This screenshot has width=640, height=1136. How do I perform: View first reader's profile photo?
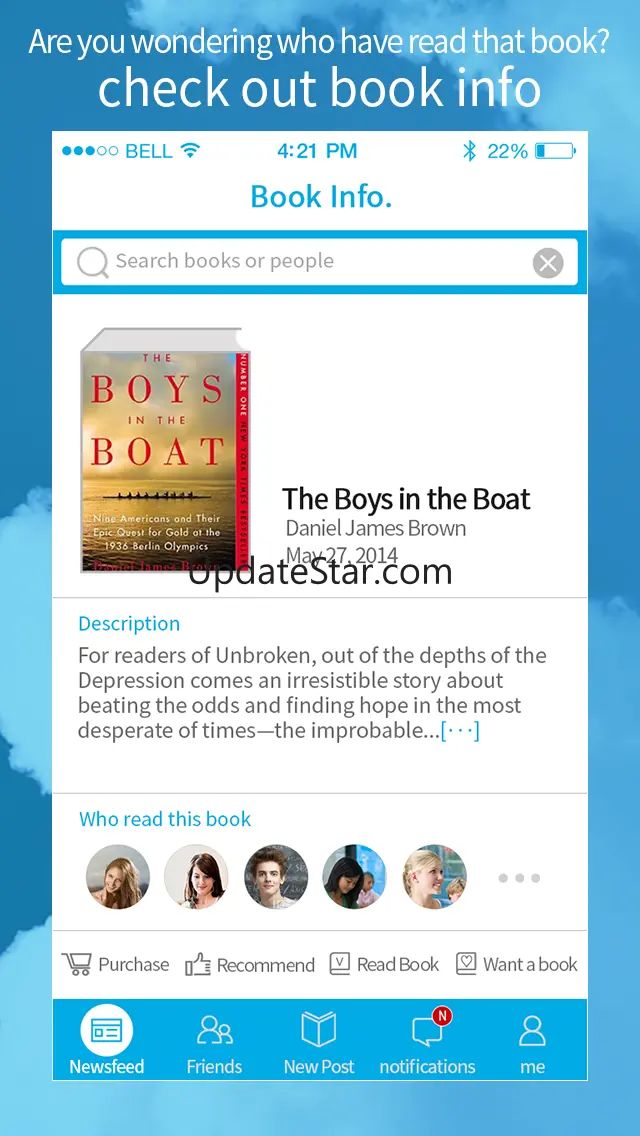(x=118, y=877)
